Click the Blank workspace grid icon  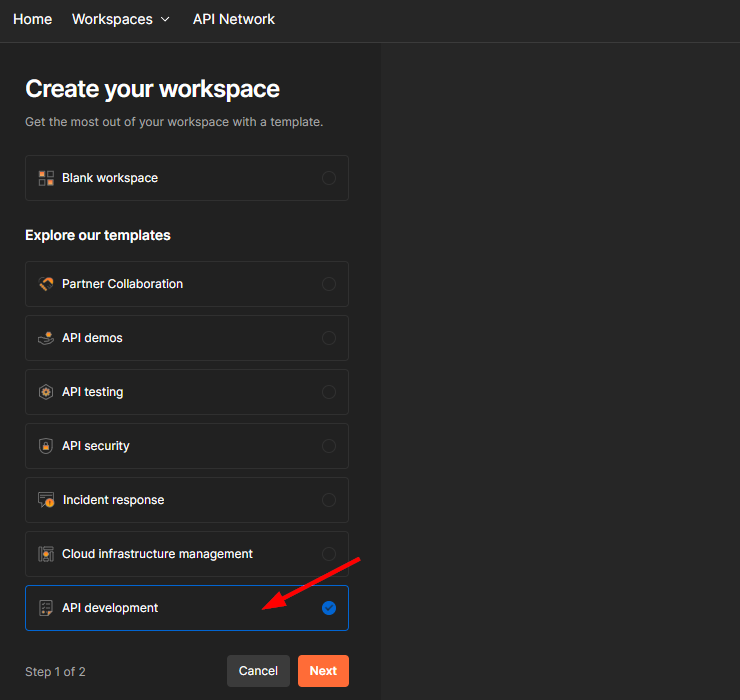pyautogui.click(x=46, y=178)
